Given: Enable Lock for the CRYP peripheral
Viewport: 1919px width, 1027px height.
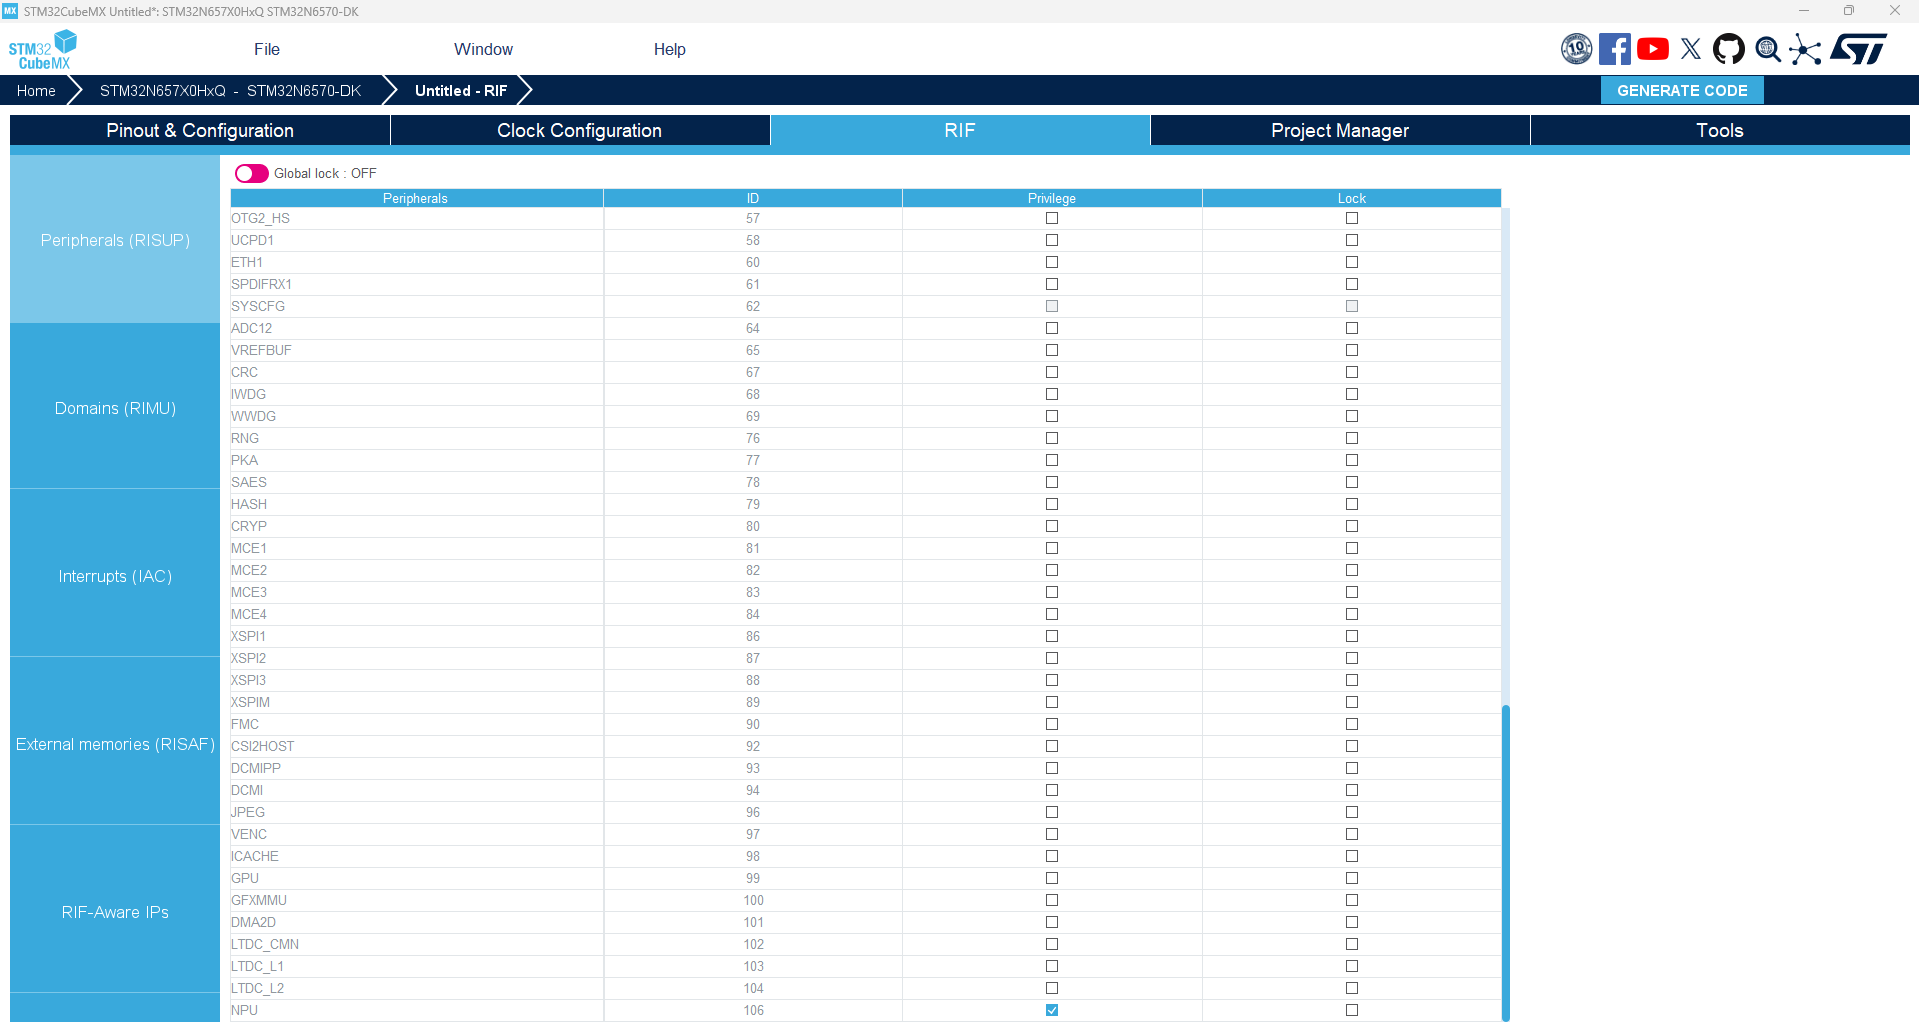Looking at the screenshot, I should pos(1352,526).
